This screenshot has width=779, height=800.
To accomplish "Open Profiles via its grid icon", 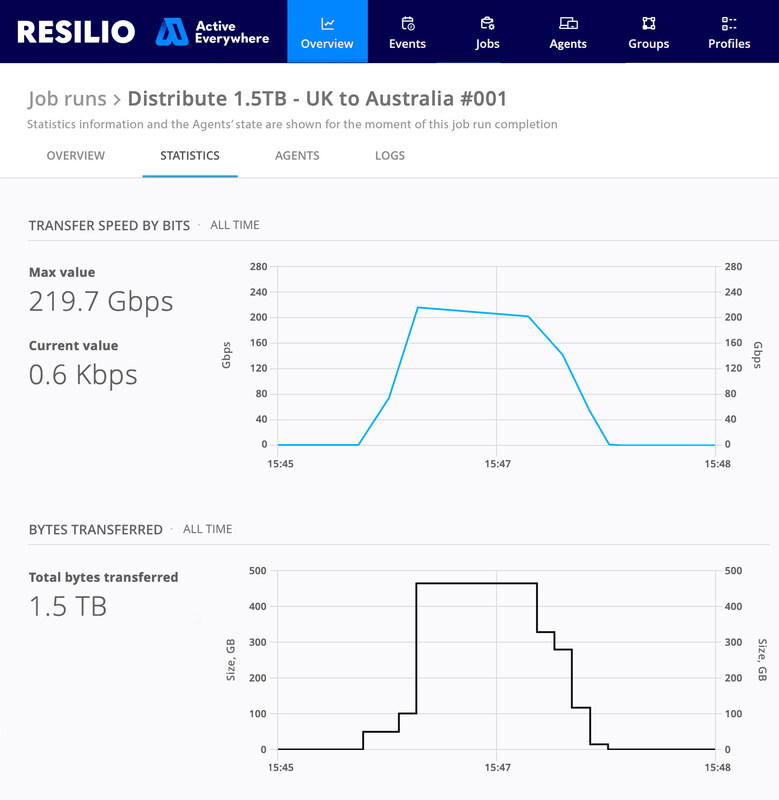I will [x=729, y=23].
